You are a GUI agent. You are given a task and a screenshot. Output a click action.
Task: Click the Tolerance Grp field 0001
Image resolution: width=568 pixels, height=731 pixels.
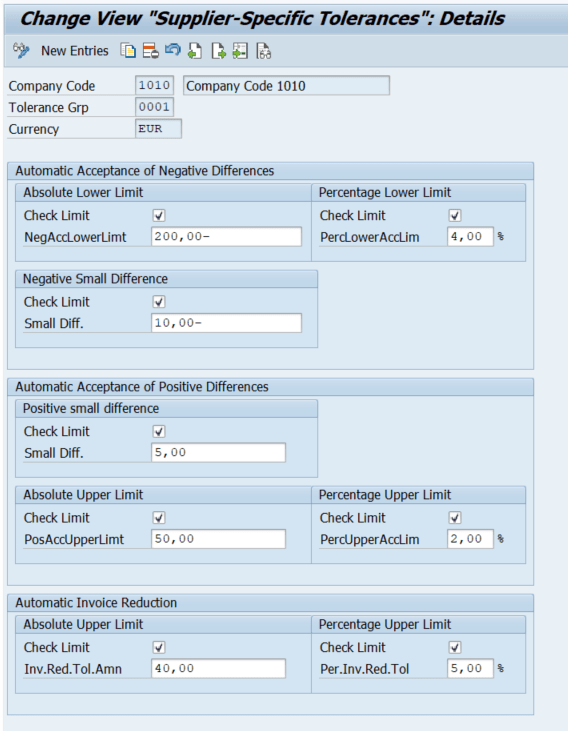pyautogui.click(x=154, y=107)
